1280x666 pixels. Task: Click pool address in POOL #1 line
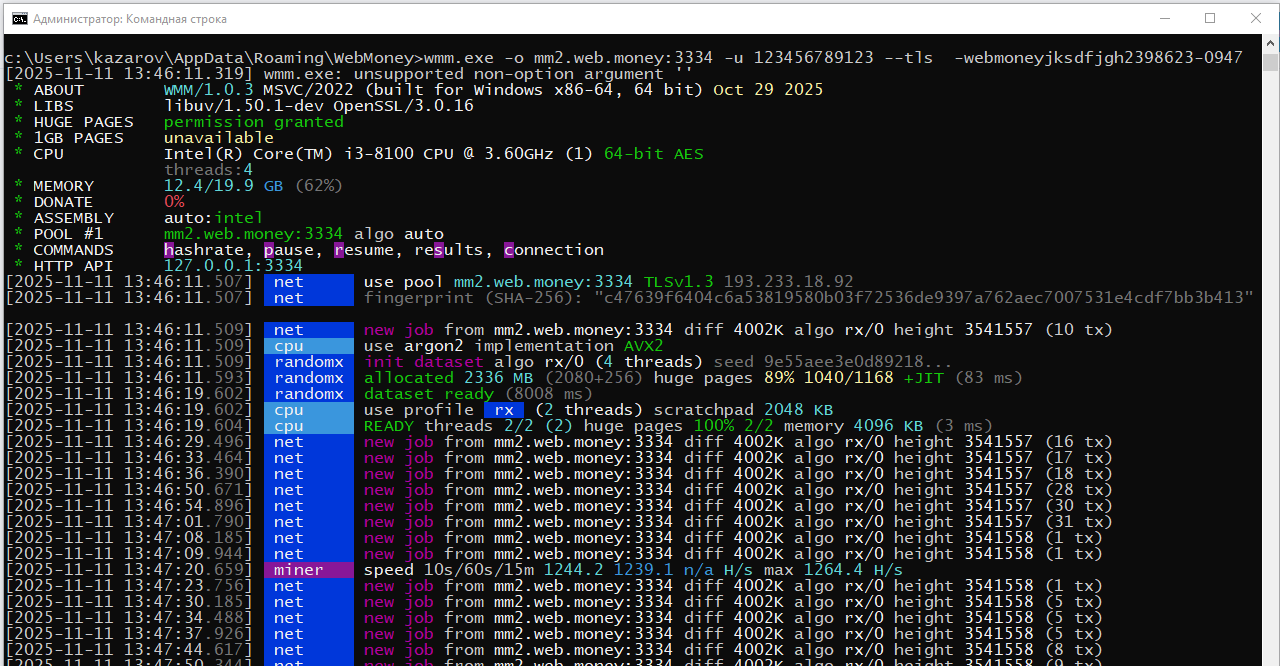click(x=253, y=234)
